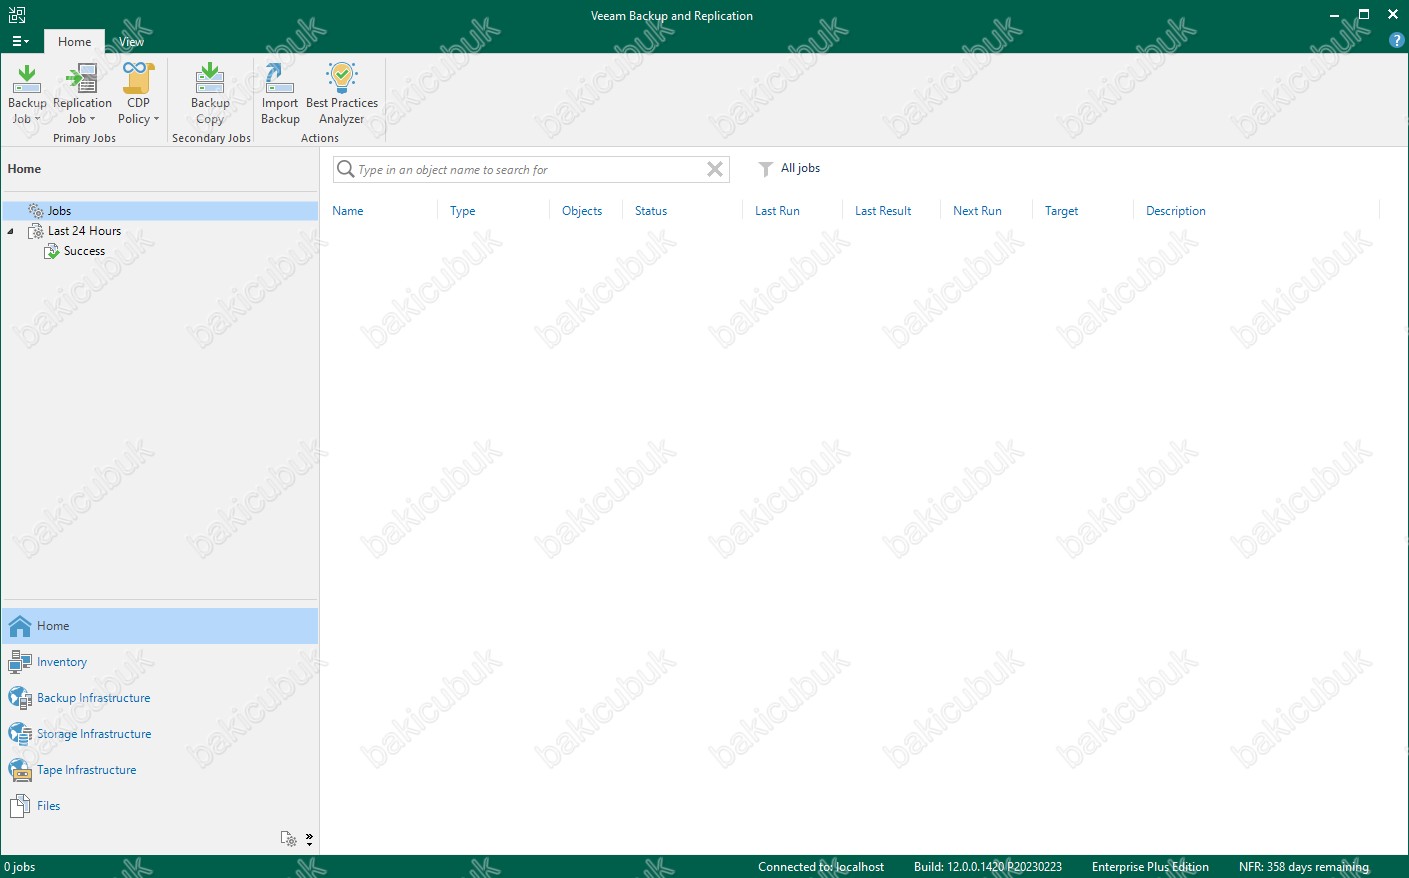
Task: Click the 'NFR: 358 days remaining' text
Action: pyautogui.click(x=1304, y=867)
